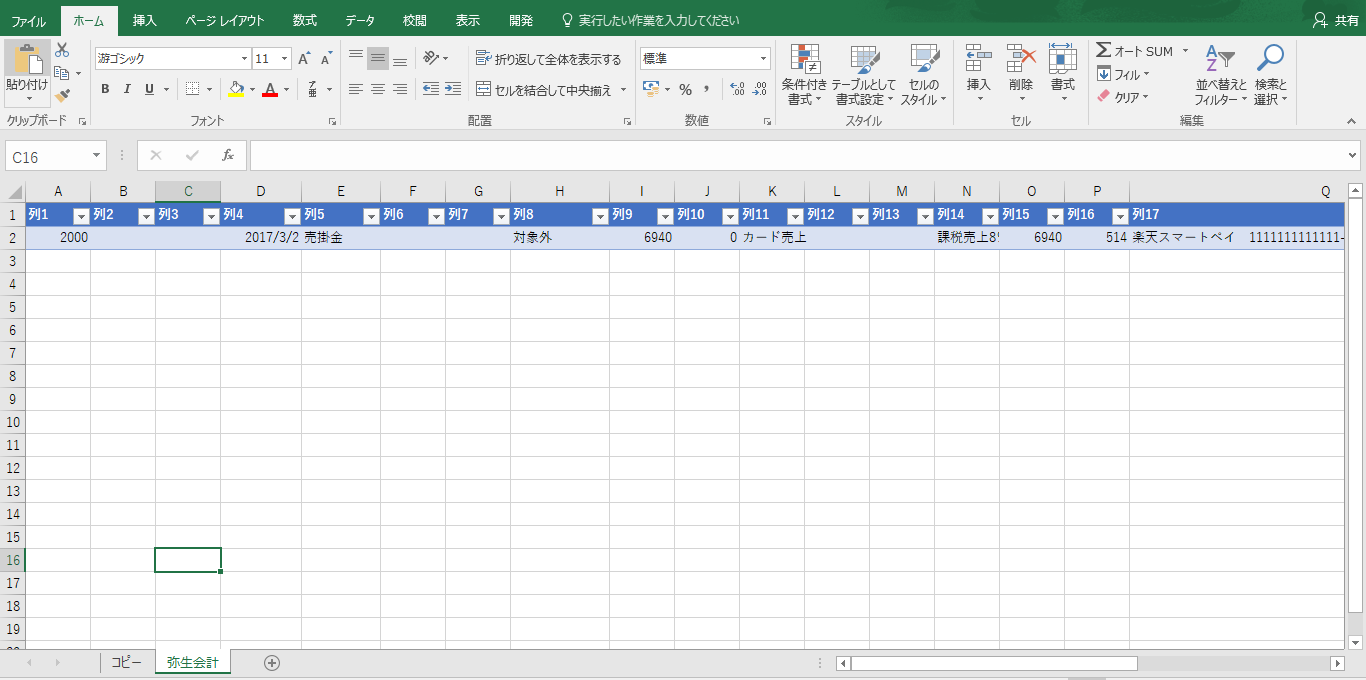The image size is (1366, 680).
Task: Click the formula bar input field
Action: 798,156
